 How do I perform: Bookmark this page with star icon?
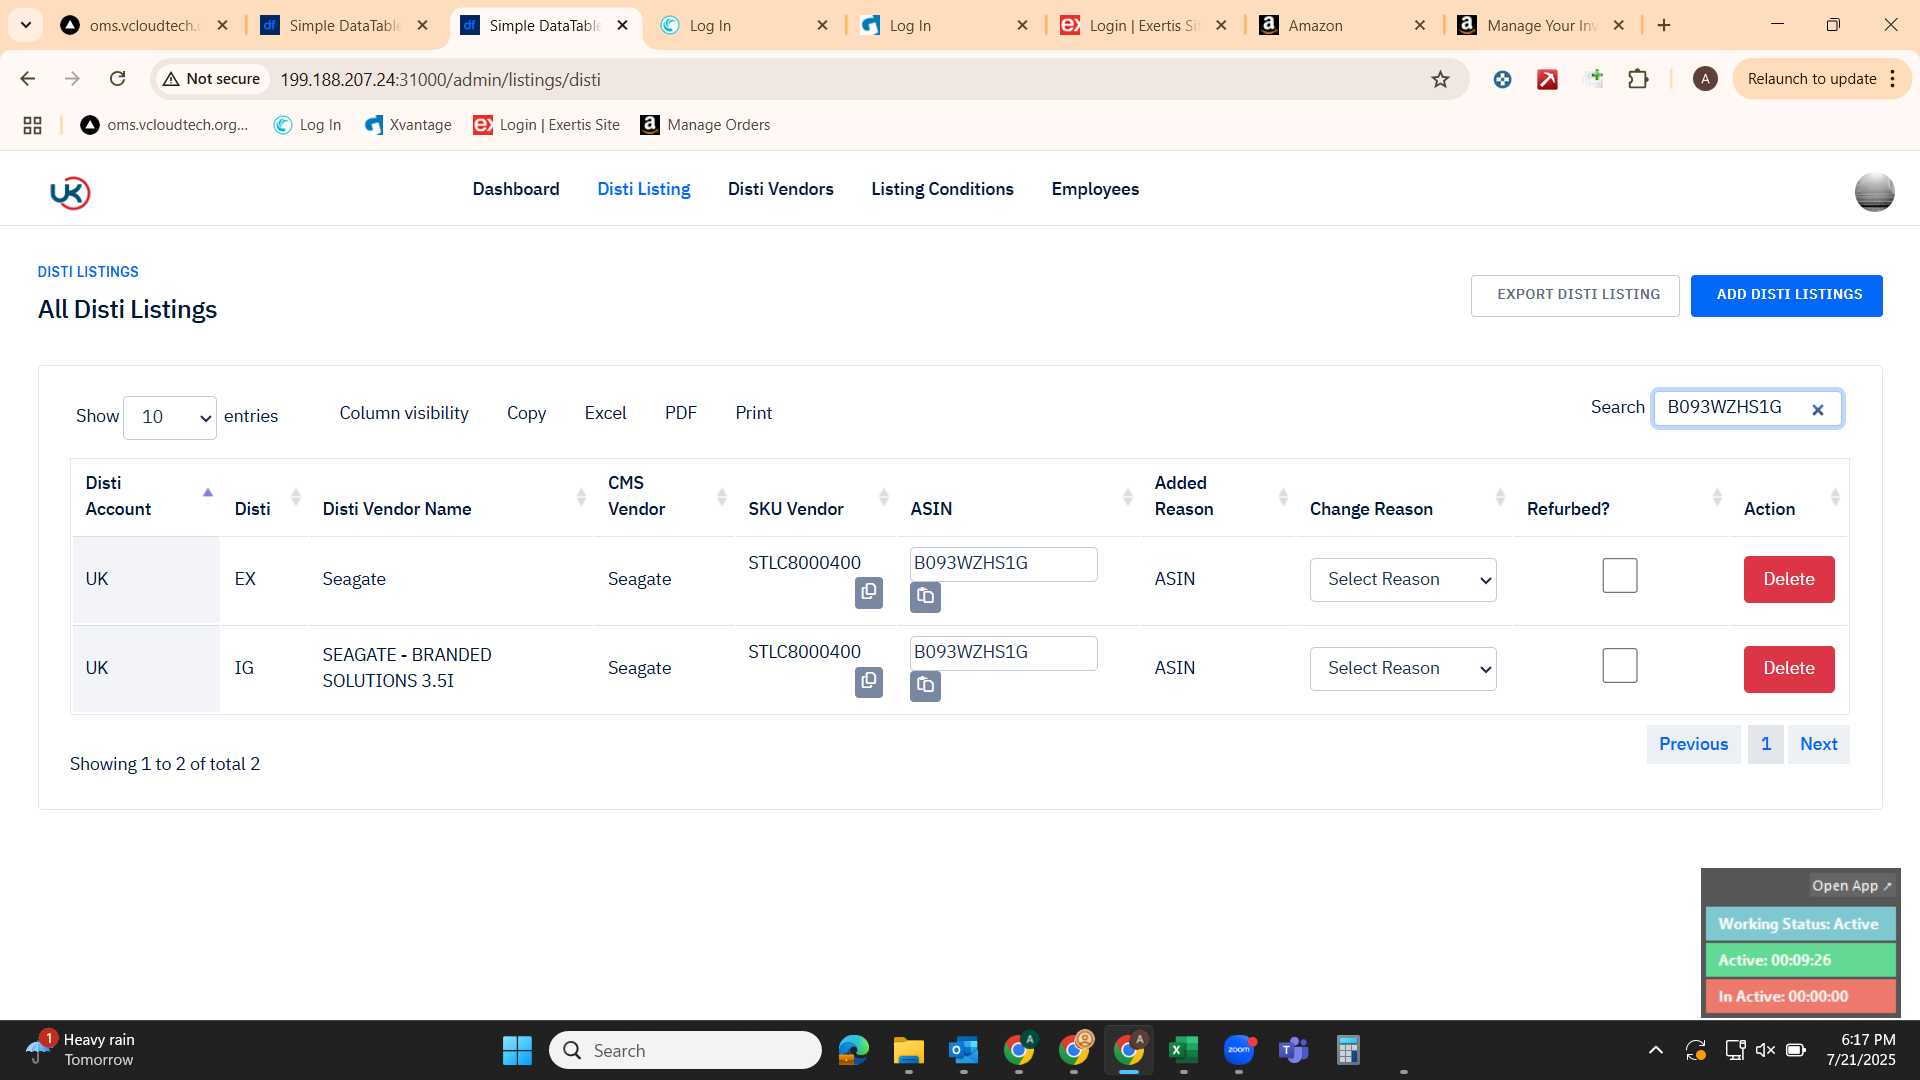click(1440, 79)
